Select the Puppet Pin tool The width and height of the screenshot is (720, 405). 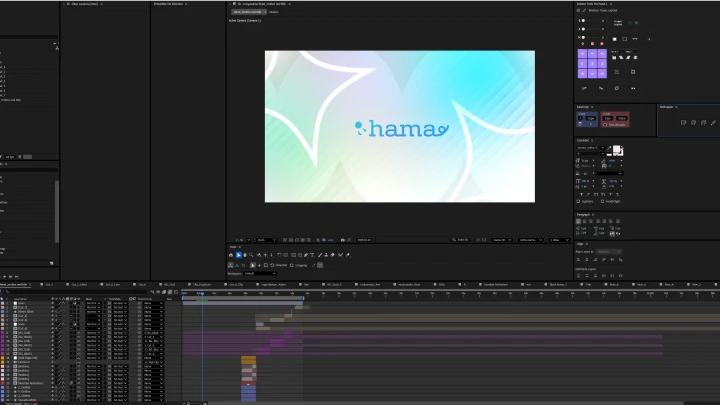[348, 255]
